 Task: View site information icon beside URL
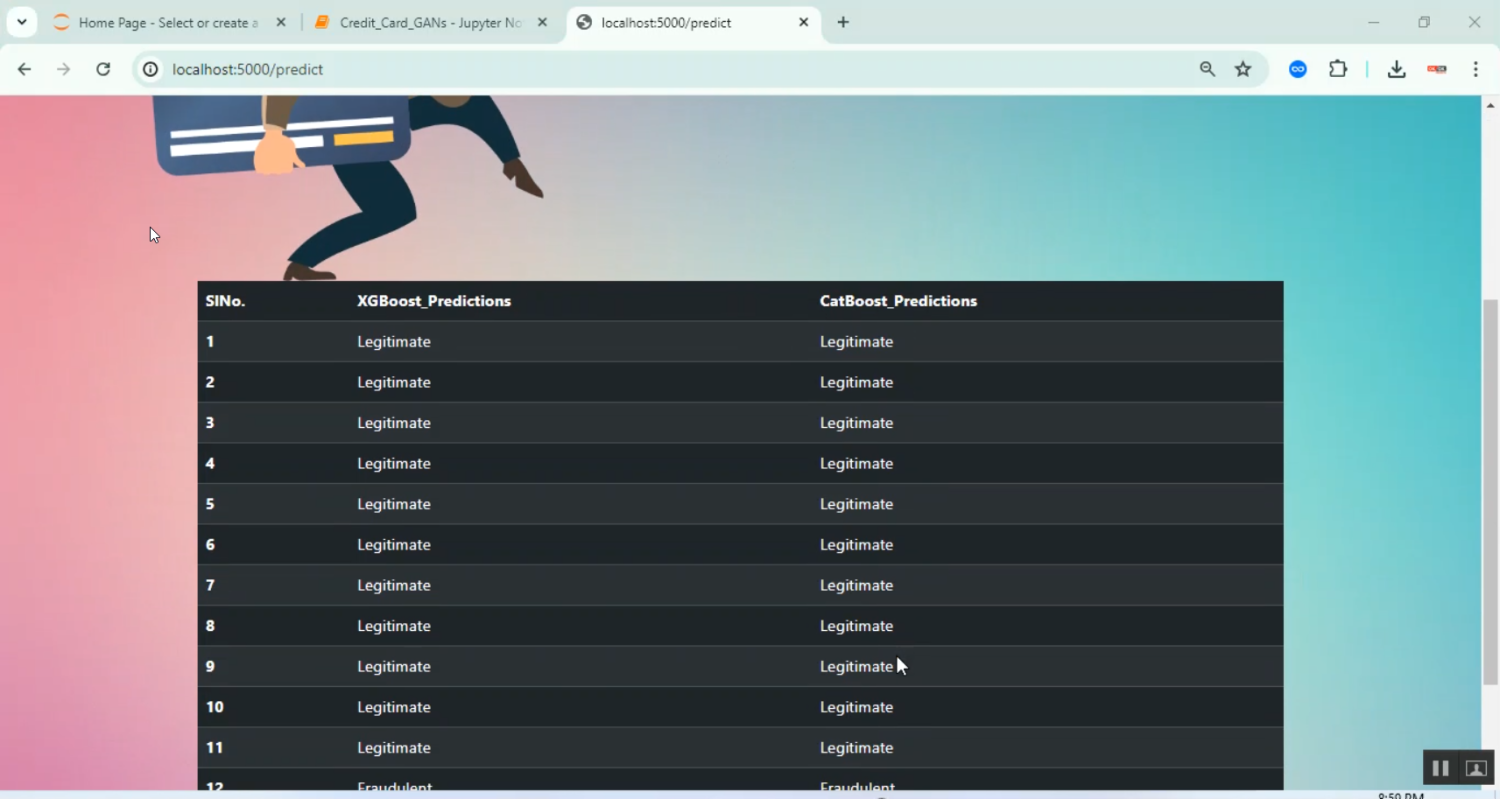click(x=150, y=69)
